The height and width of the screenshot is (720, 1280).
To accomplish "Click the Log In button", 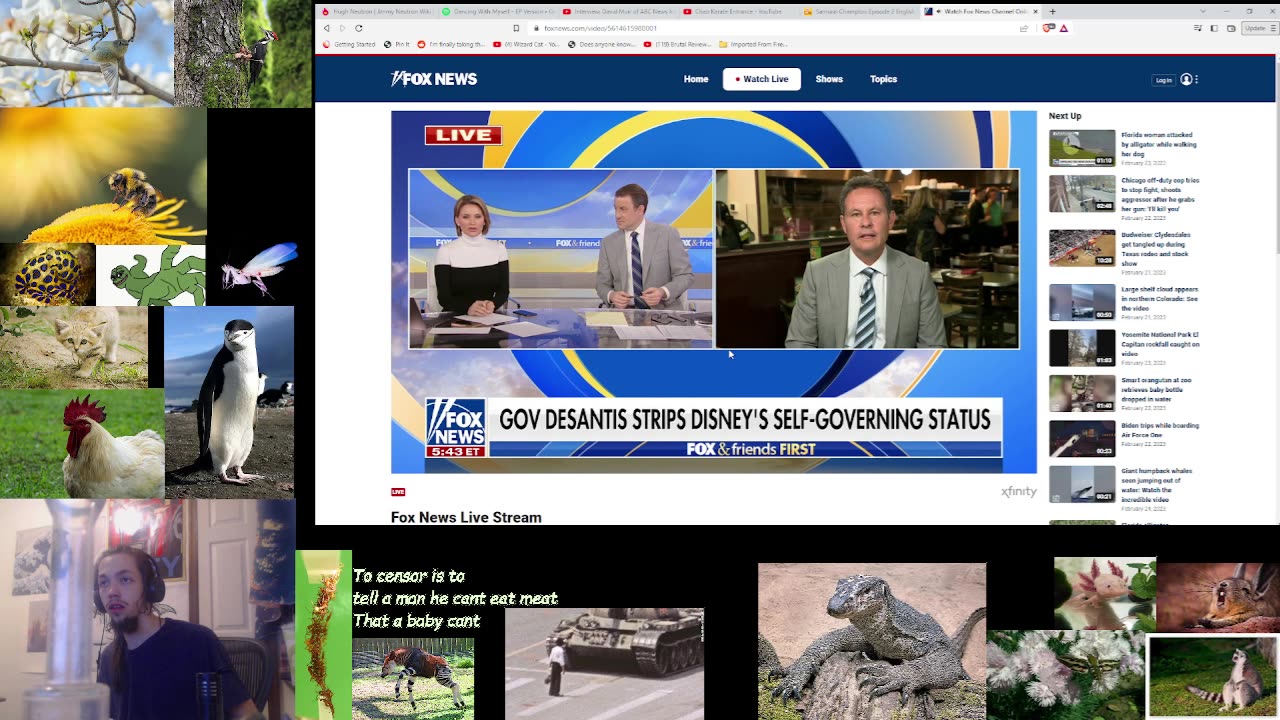I will click(x=1164, y=80).
